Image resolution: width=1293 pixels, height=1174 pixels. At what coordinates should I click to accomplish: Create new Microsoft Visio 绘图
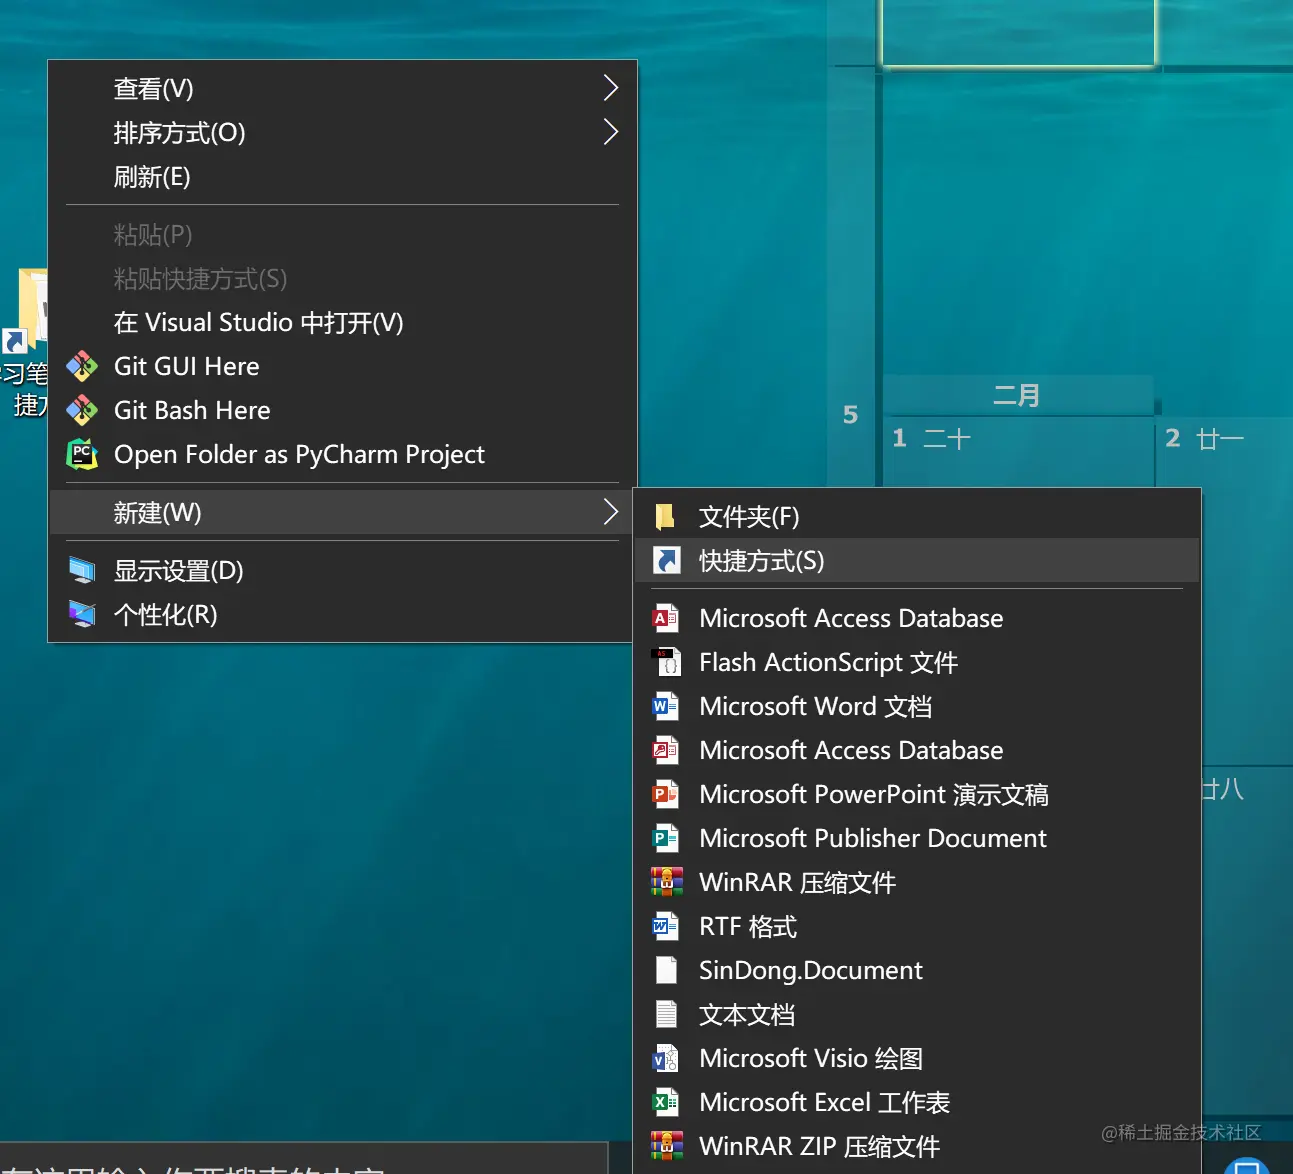pyautogui.click(x=917, y=1058)
